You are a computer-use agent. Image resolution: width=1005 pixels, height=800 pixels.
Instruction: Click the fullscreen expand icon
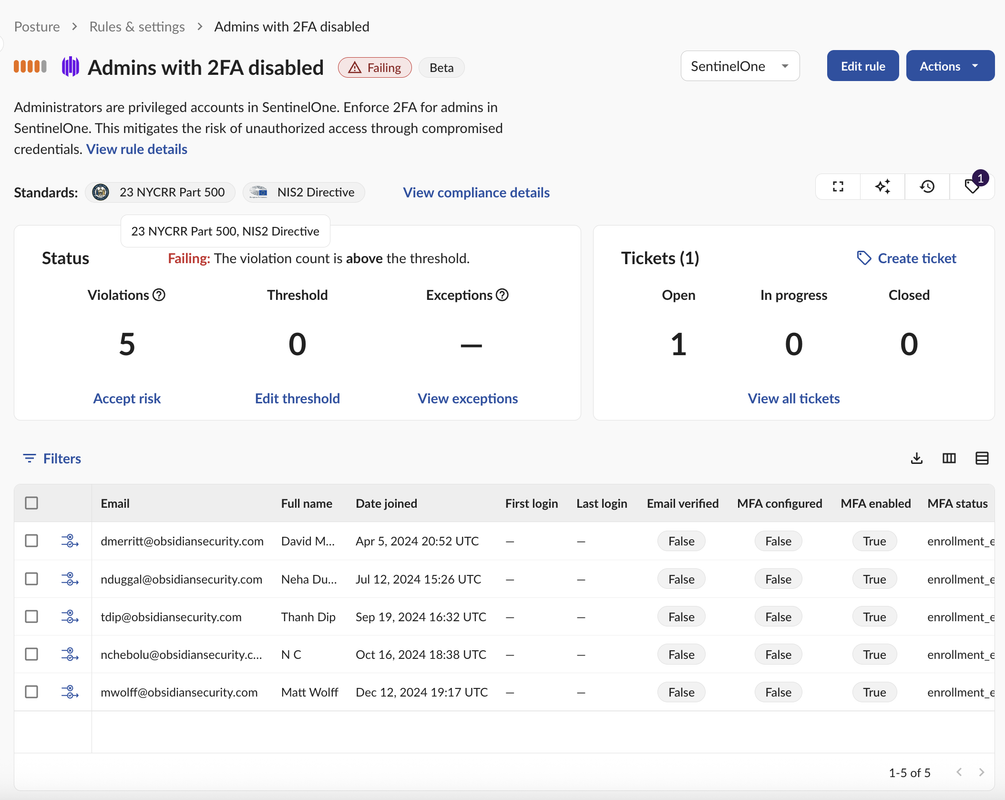[x=838, y=187]
